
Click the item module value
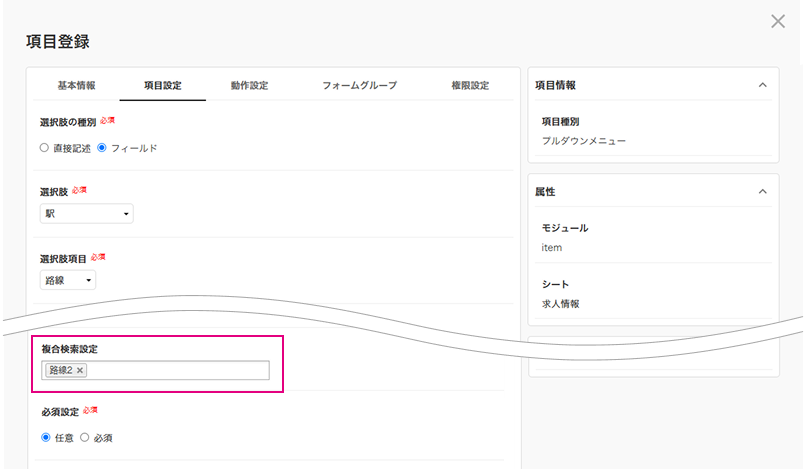coord(552,248)
